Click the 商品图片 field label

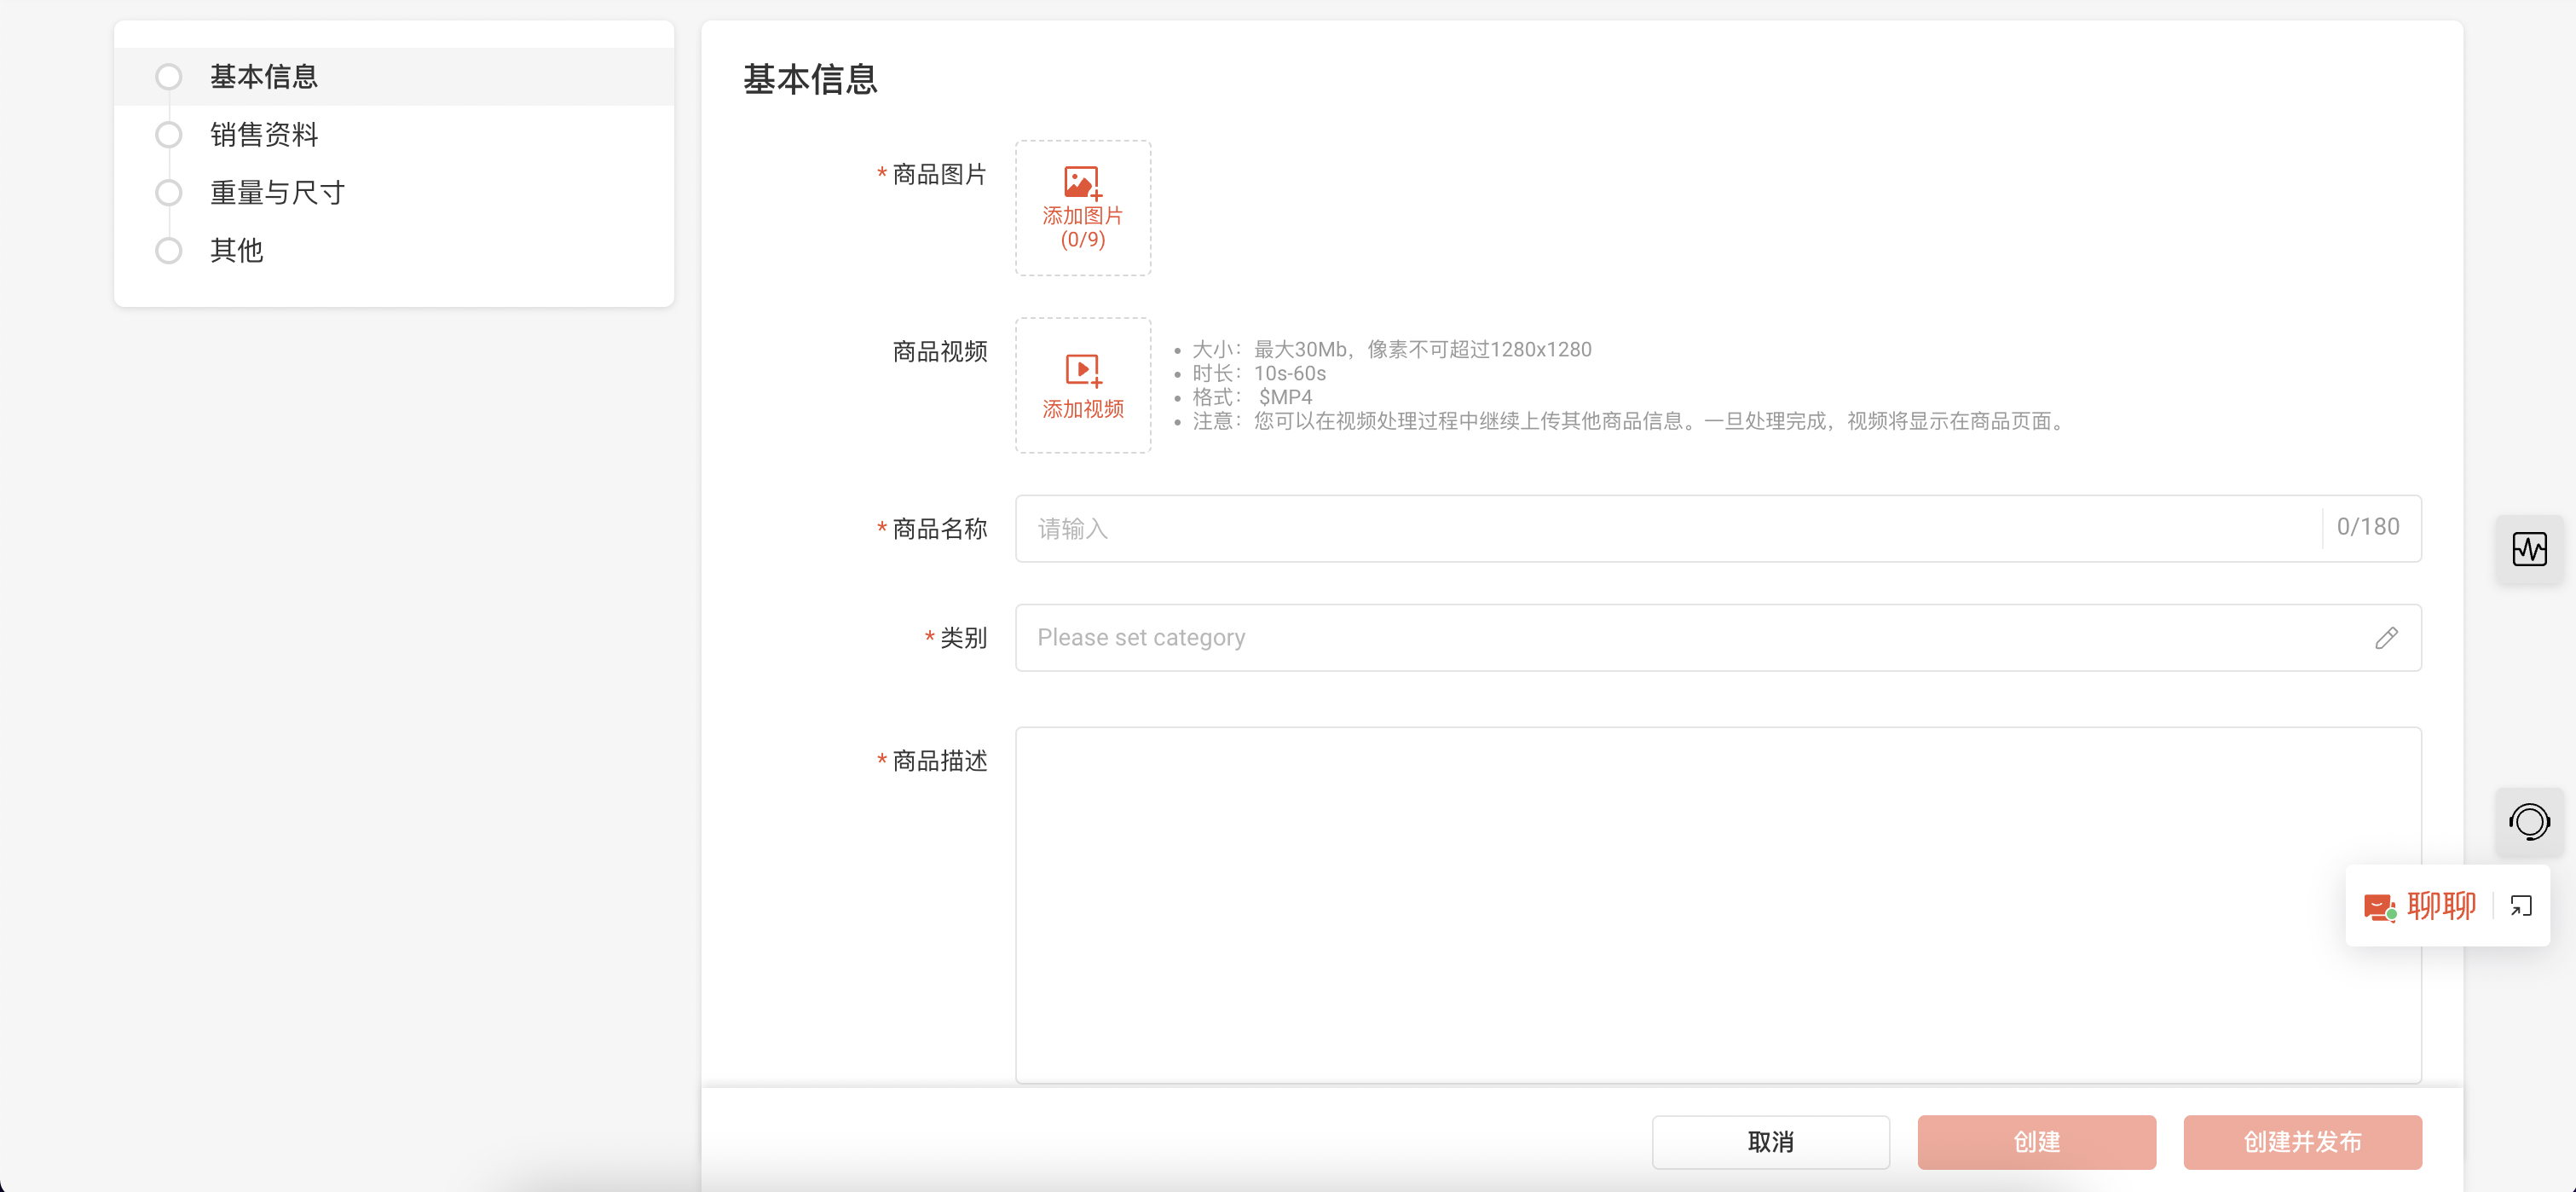coord(939,175)
